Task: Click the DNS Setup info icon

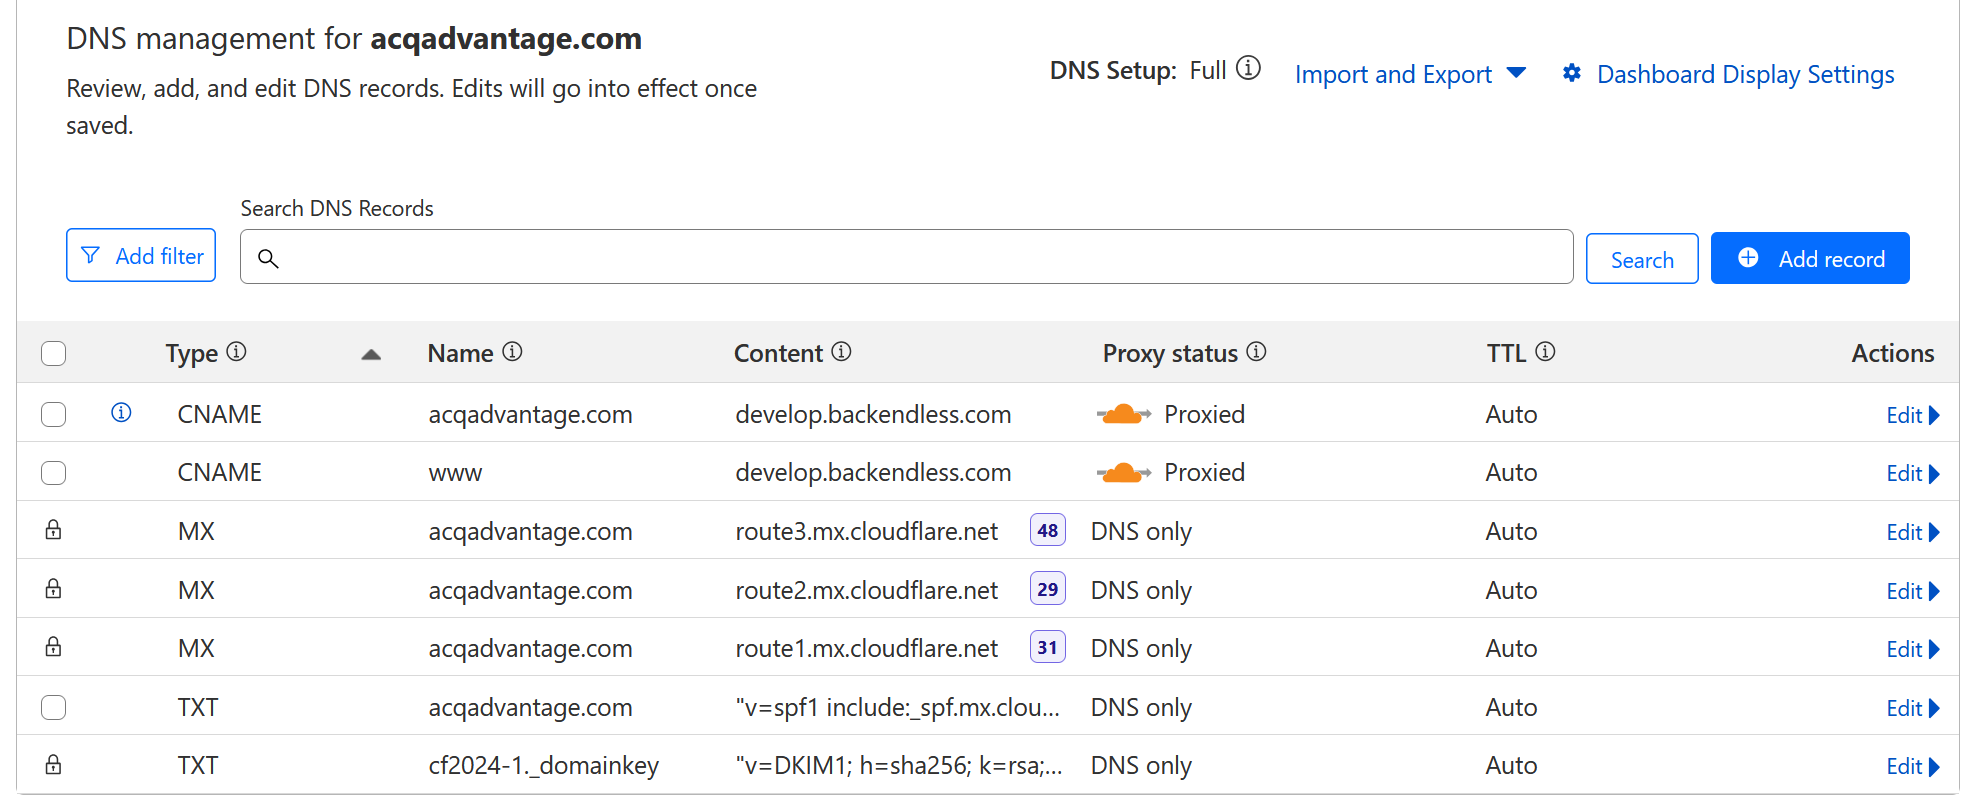Action: coord(1248,68)
